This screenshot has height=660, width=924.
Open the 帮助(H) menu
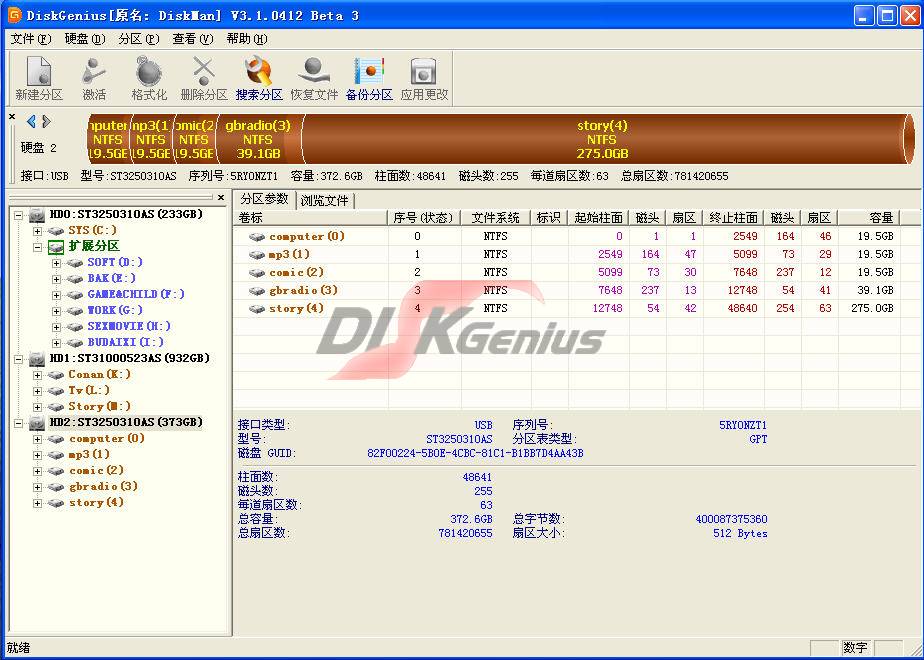point(247,39)
